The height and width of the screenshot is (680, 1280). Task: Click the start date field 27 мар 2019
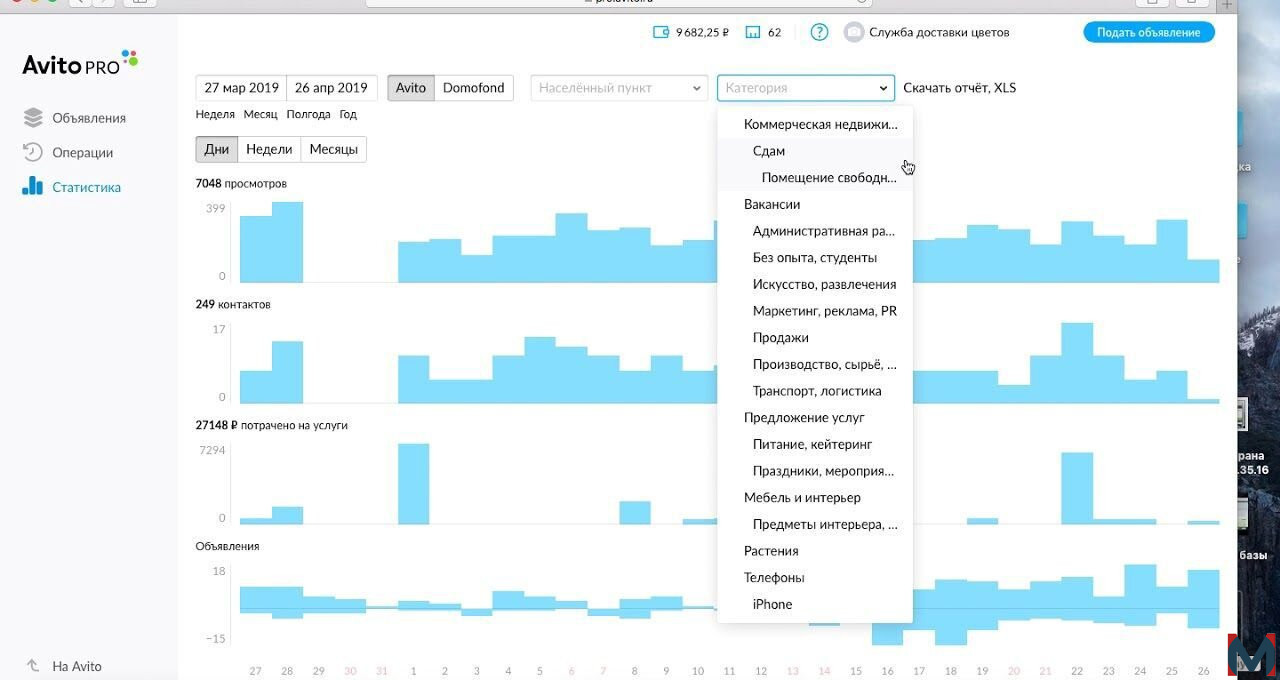[242, 88]
